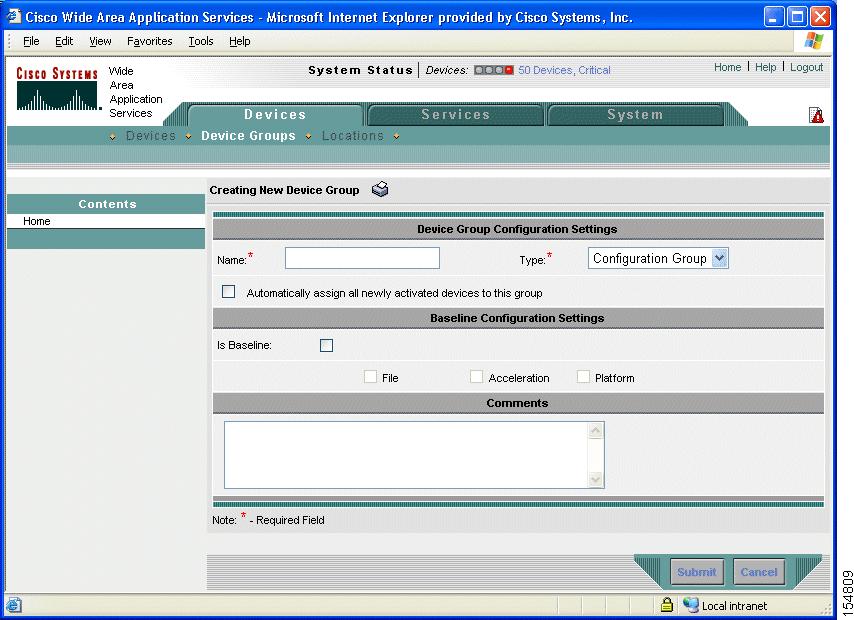Click the page icon in the status bar
The width and height of the screenshot is (854, 620).
click(x=14, y=605)
